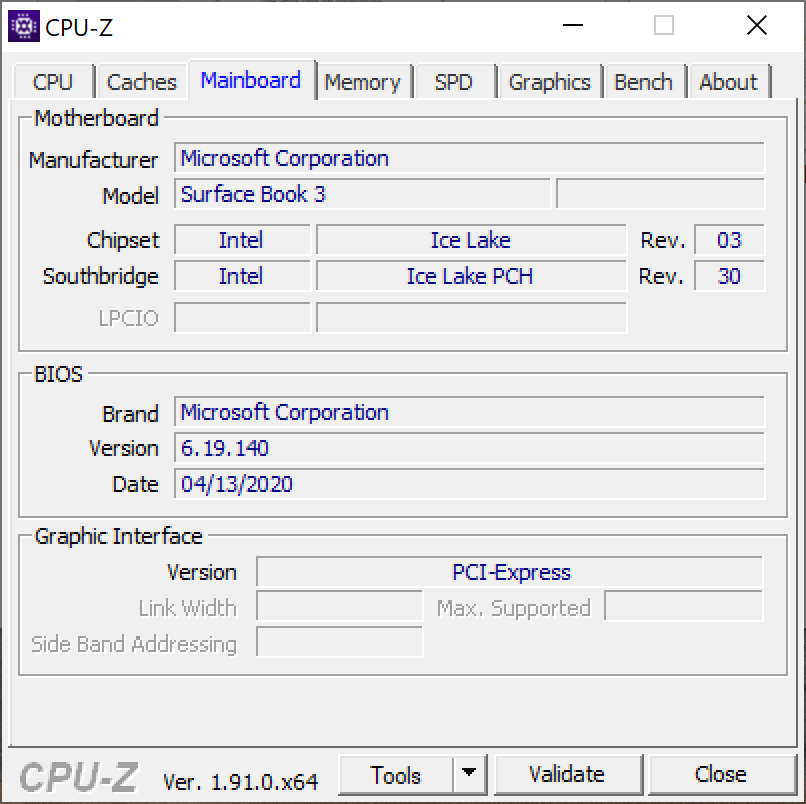Select the Mainboard tab
This screenshot has height=804, width=806.
click(x=250, y=80)
